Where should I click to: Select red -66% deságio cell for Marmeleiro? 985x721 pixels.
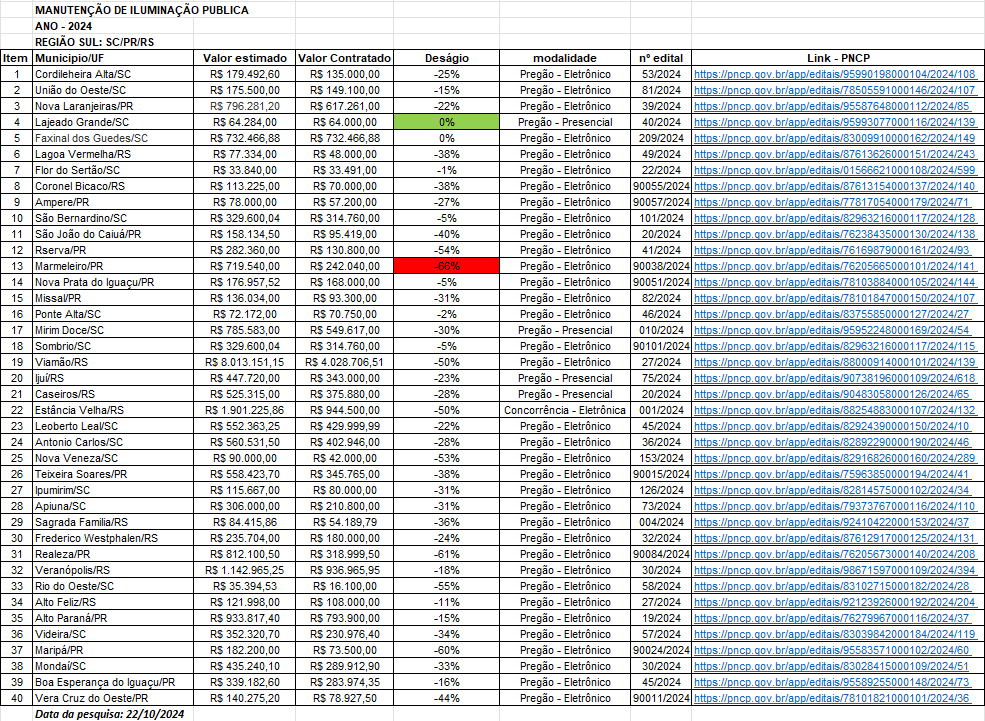tap(447, 266)
